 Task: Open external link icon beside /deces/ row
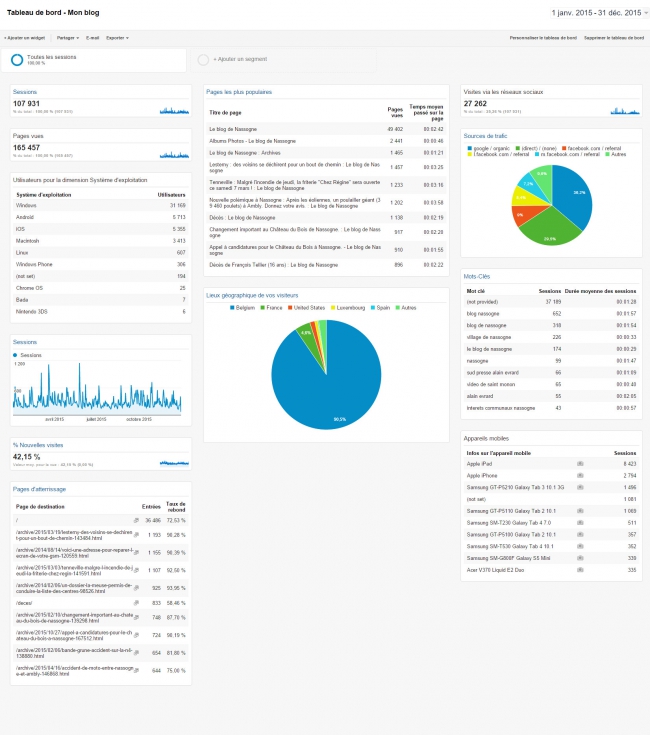(x=136, y=603)
